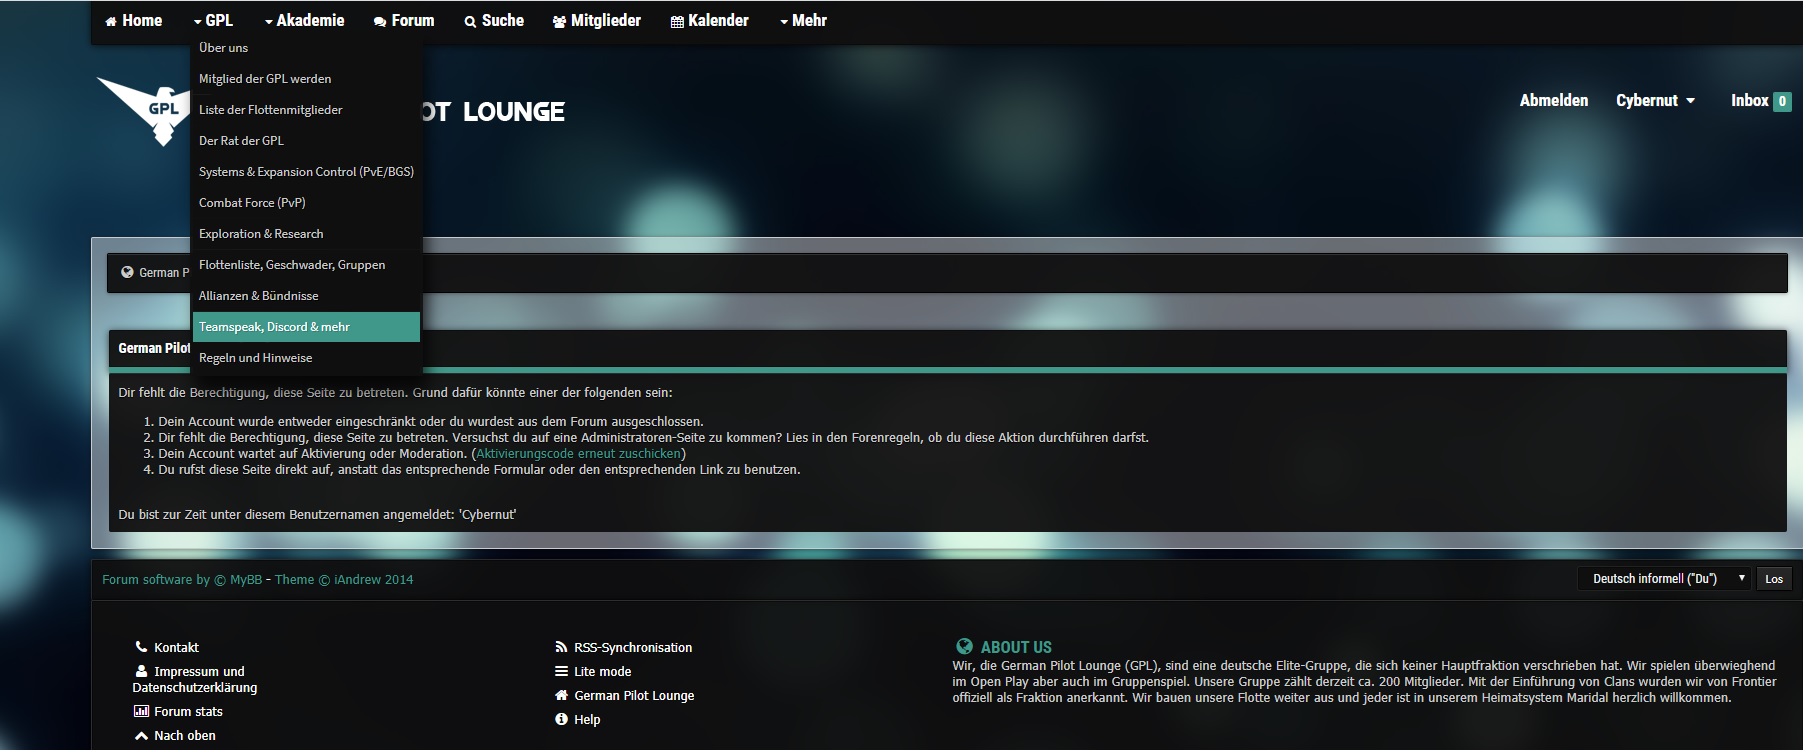The width and height of the screenshot is (1806, 752).
Task: Click the Forum stats chart icon
Action: (x=141, y=712)
